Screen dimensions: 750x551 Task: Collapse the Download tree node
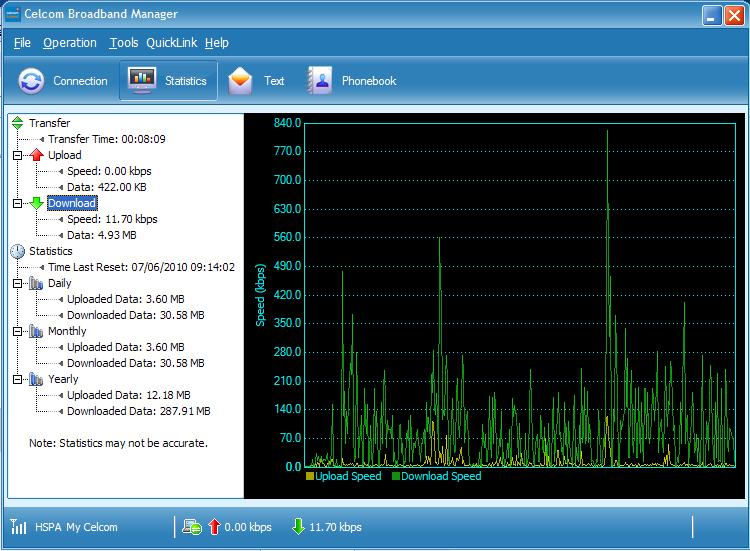pyautogui.click(x=18, y=203)
